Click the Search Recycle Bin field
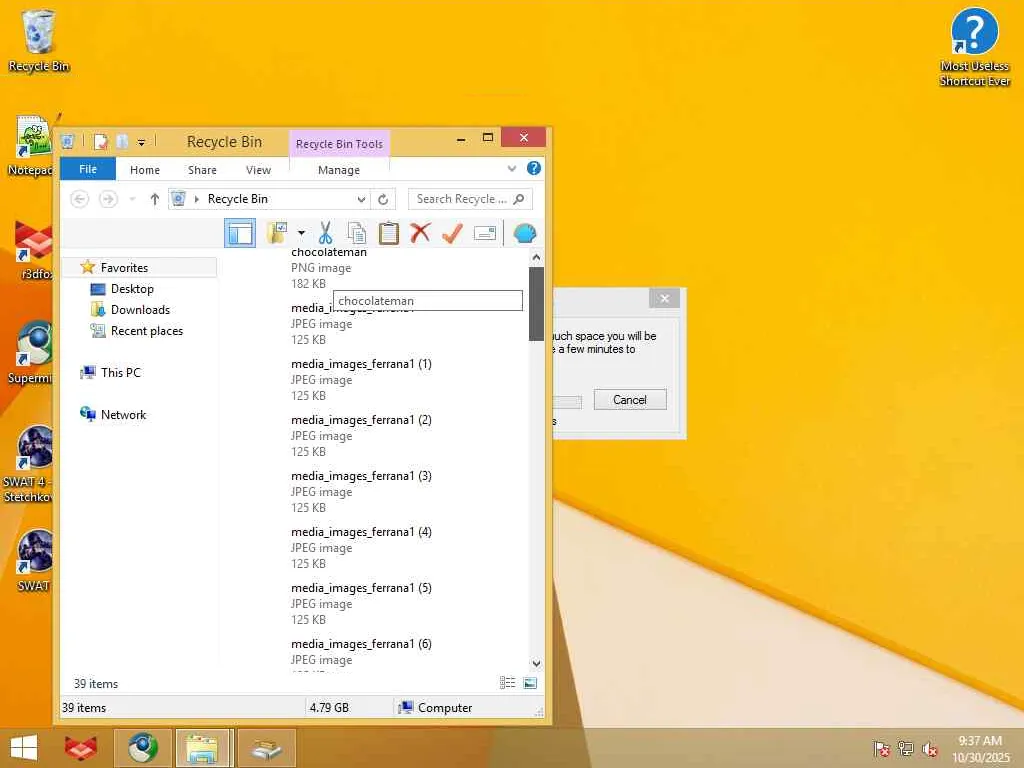Image resolution: width=1024 pixels, height=768 pixels. pyautogui.click(x=470, y=199)
